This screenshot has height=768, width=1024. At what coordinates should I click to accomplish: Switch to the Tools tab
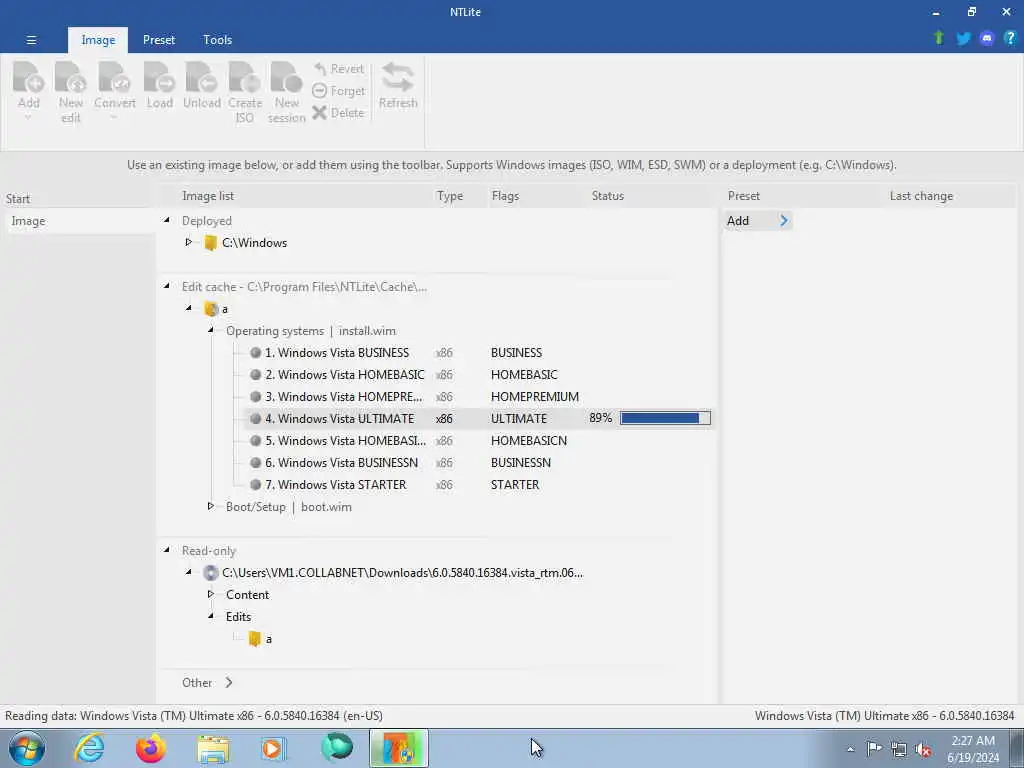[x=217, y=40]
